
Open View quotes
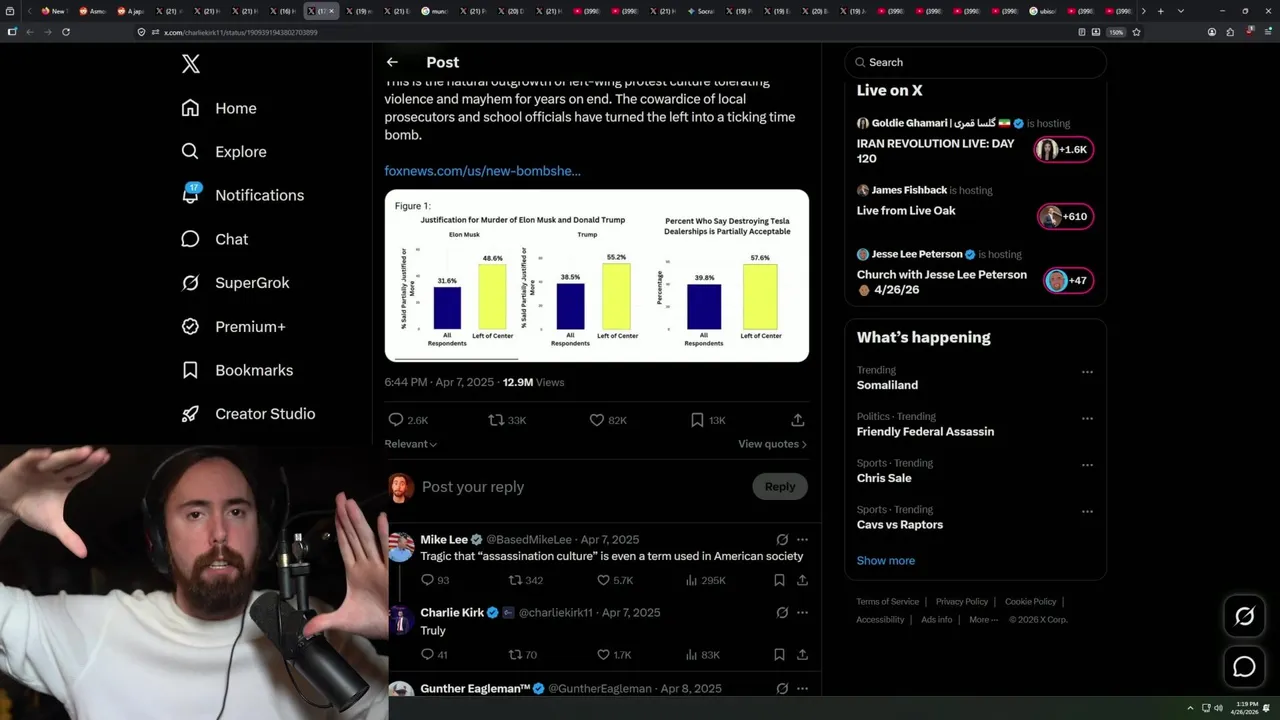[772, 444]
